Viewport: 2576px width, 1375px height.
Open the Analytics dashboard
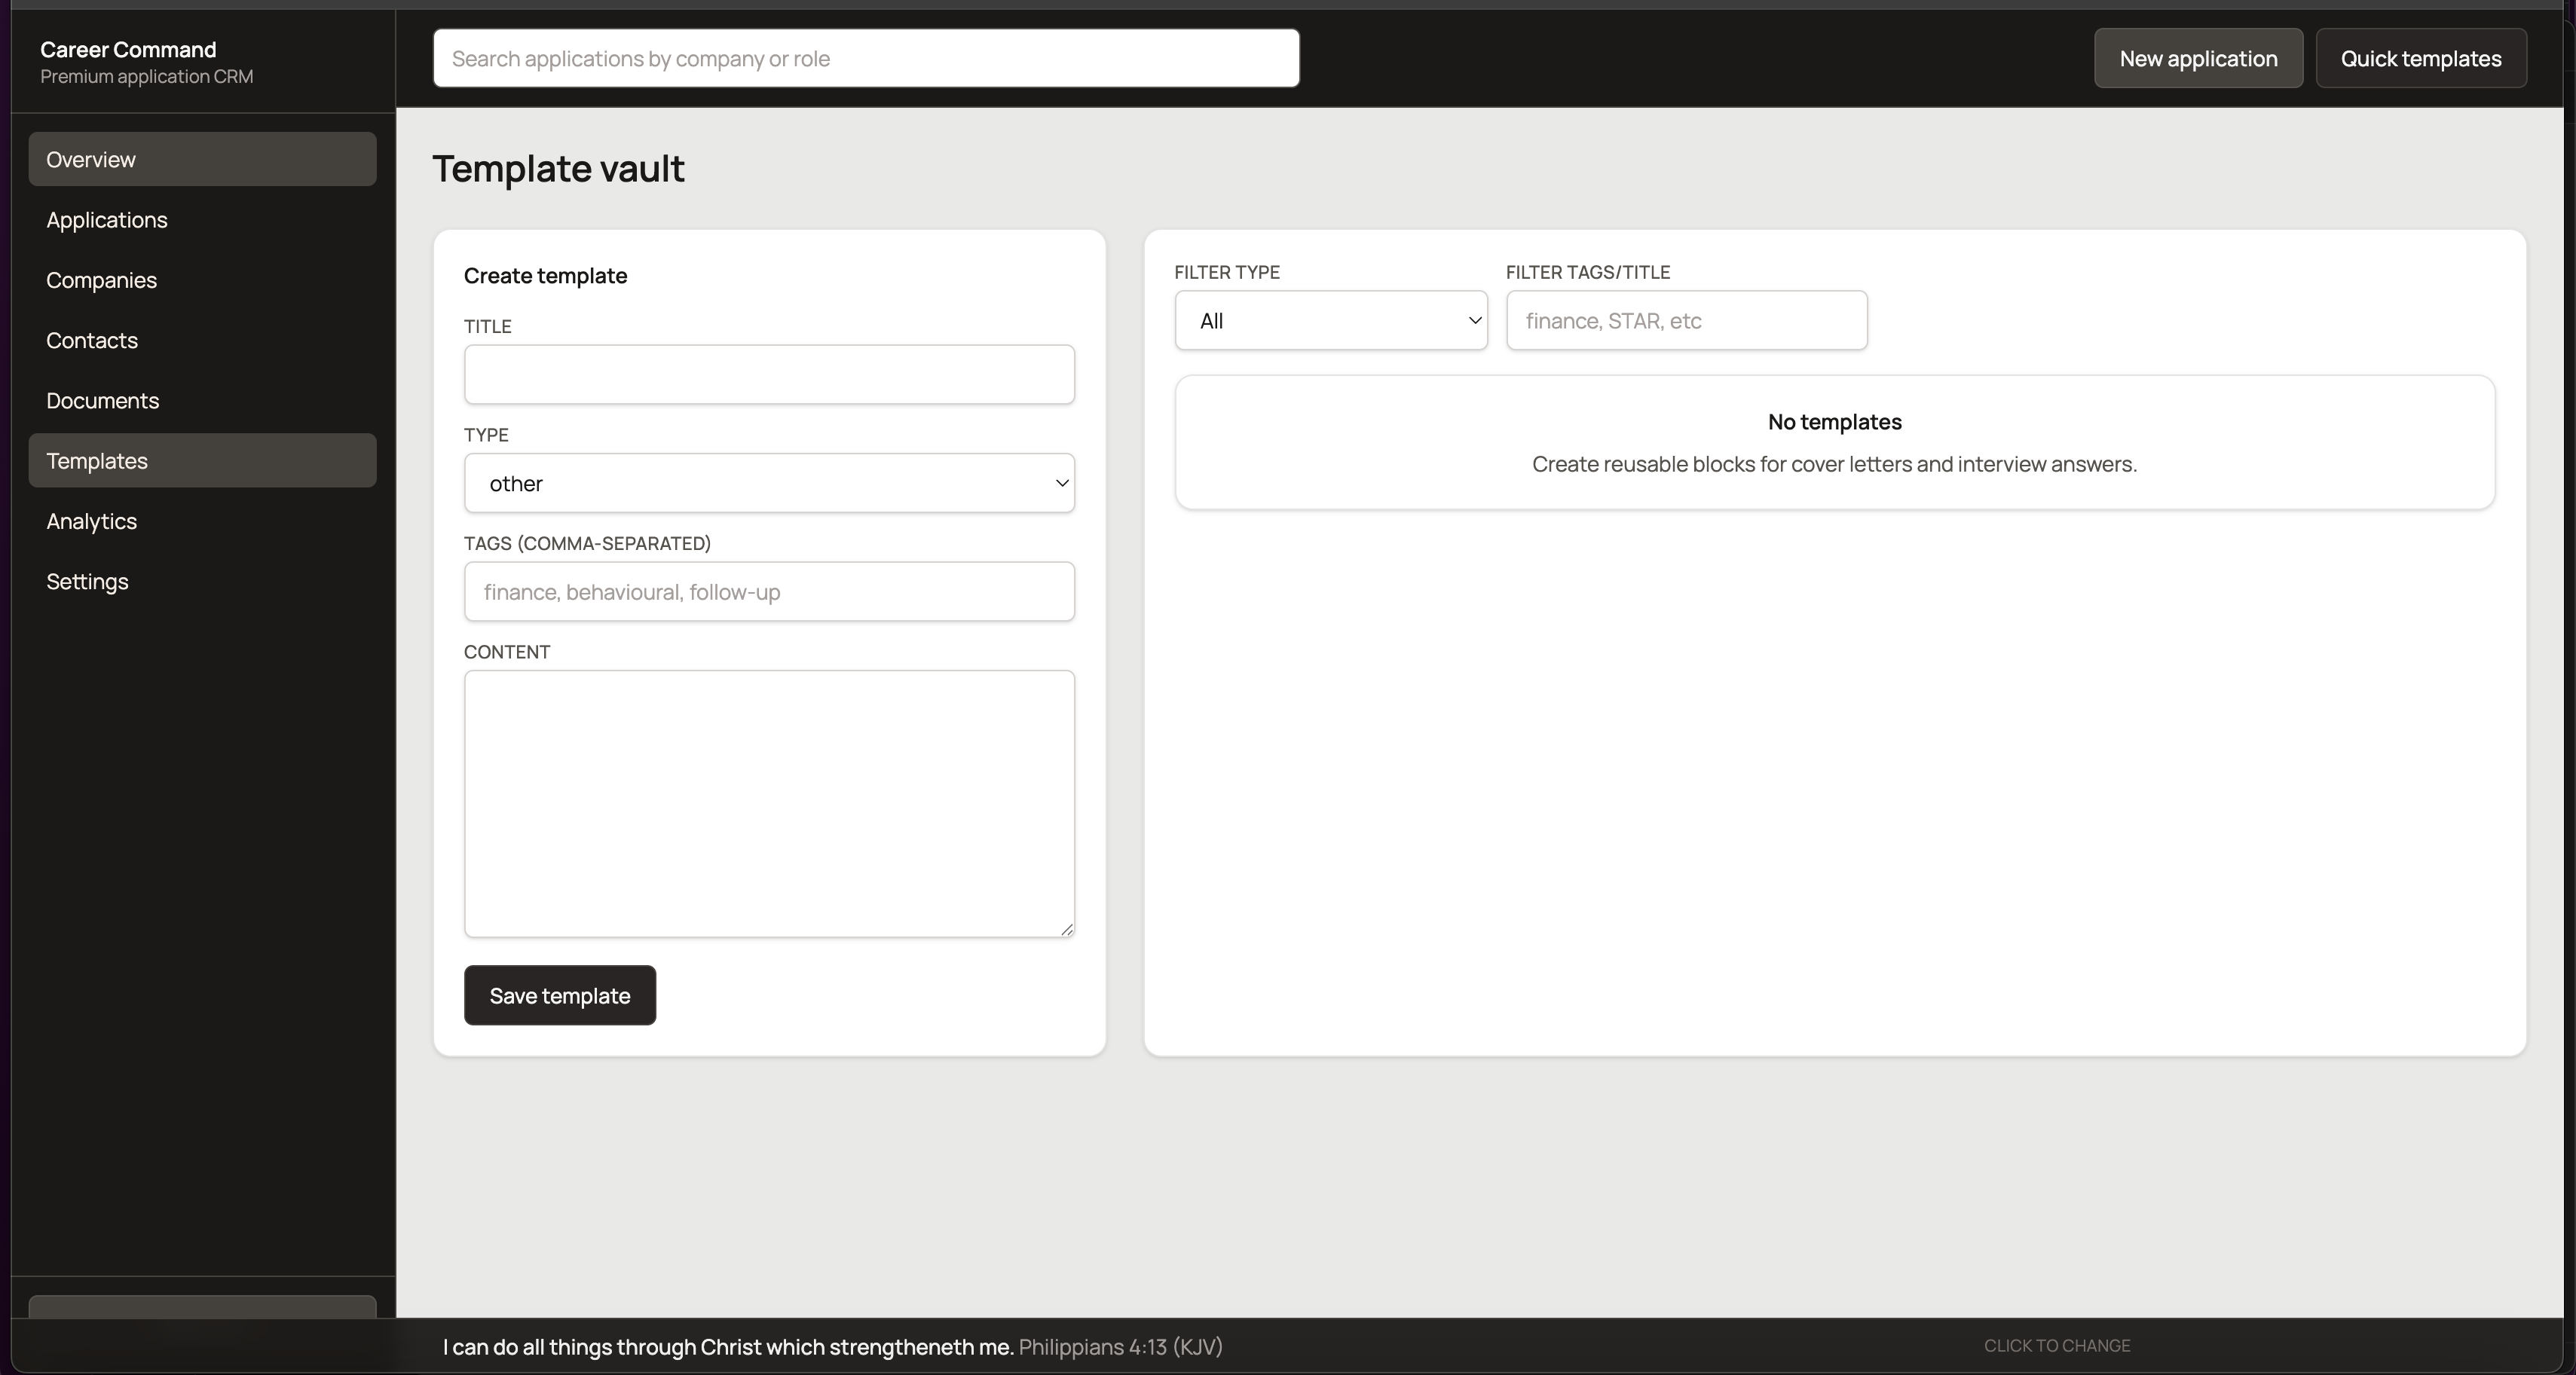(92, 521)
